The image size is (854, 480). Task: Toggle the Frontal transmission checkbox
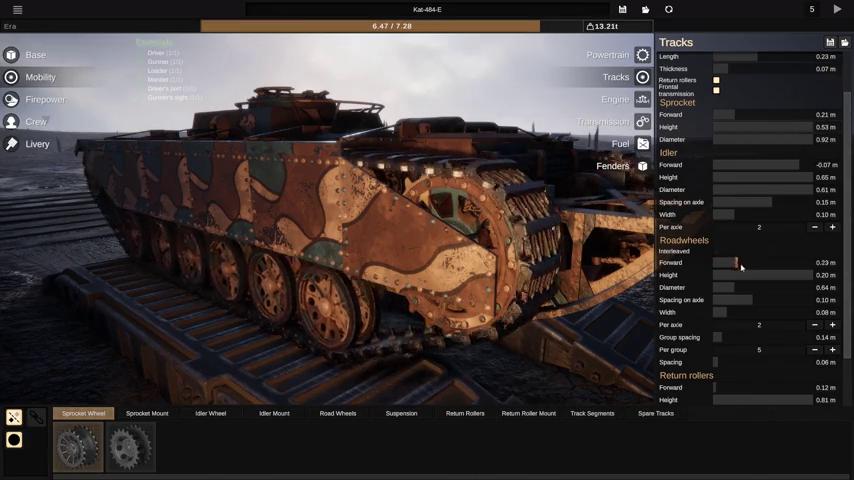click(x=716, y=91)
